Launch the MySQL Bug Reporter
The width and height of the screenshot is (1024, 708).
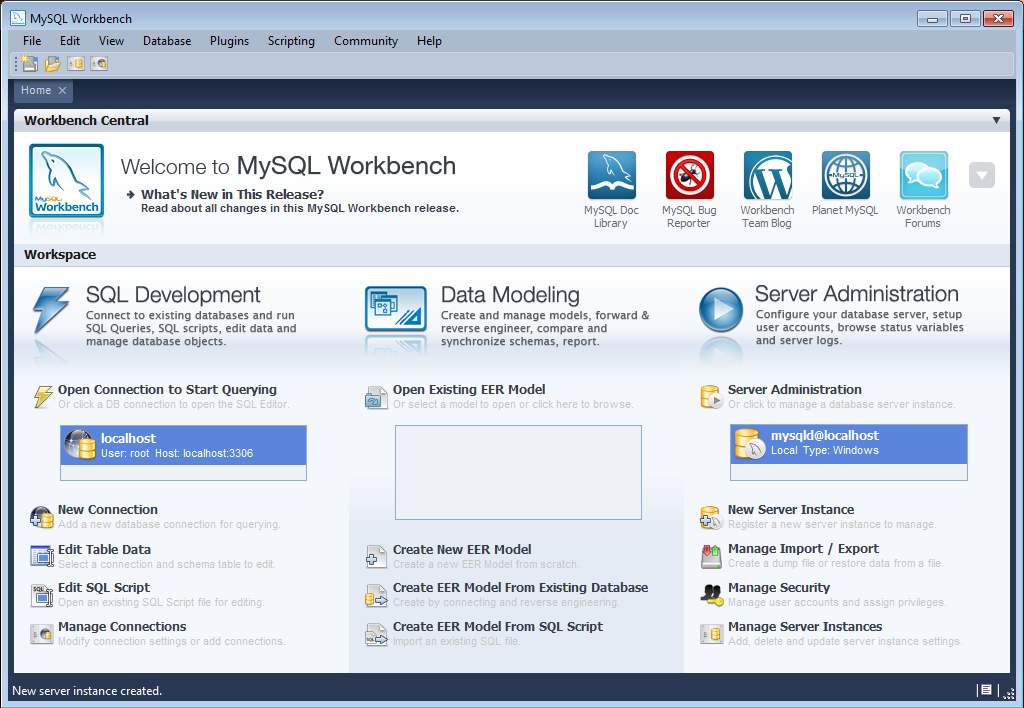(x=689, y=175)
